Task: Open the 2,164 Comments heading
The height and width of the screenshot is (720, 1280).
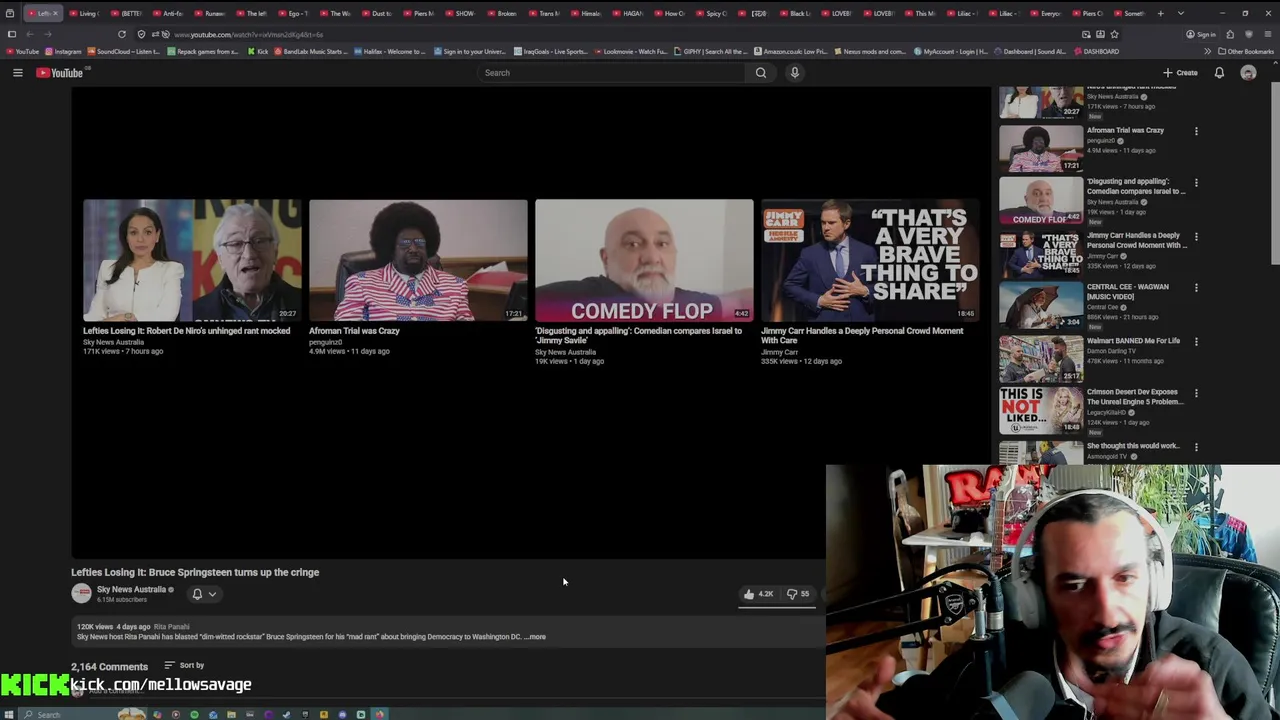Action: pos(109,666)
